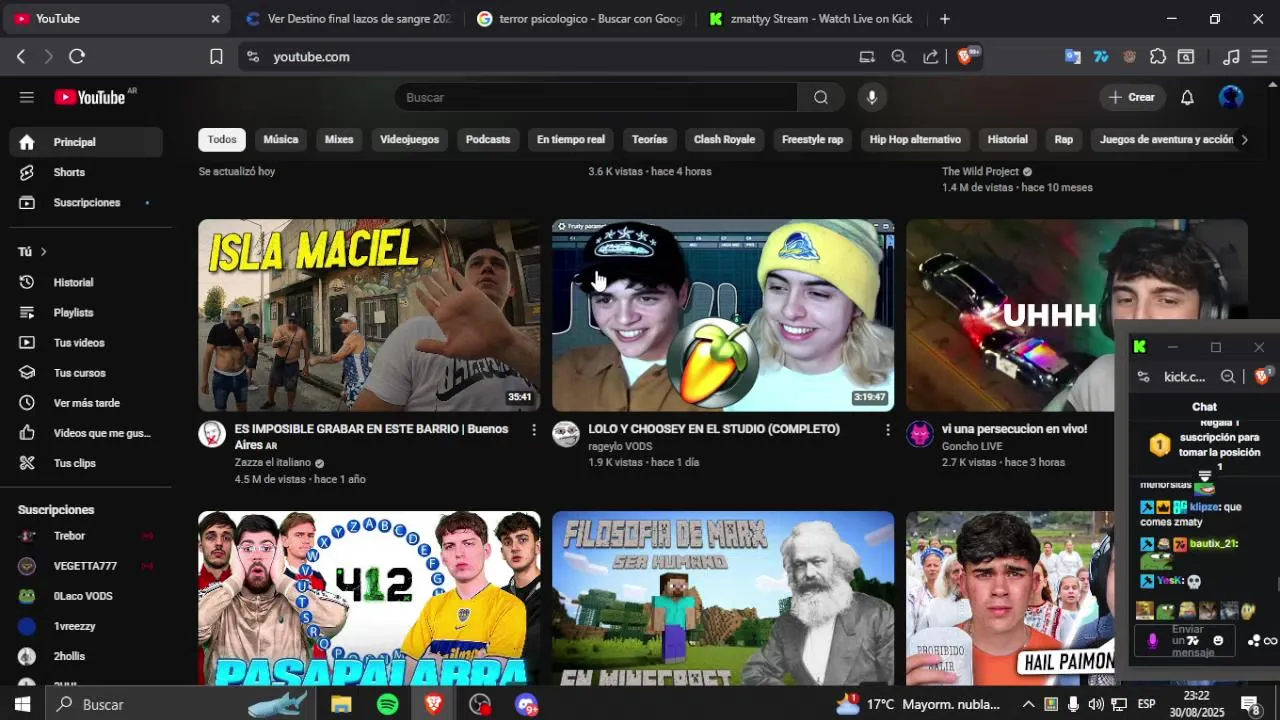The width and height of the screenshot is (1280, 720).
Task: Open the Goncho LIVE channel link
Action: (972, 446)
